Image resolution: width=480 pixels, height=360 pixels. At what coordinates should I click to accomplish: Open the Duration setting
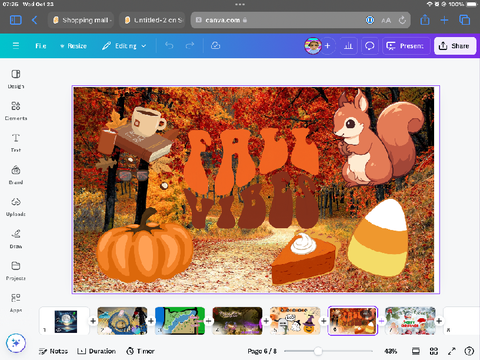tap(96, 351)
